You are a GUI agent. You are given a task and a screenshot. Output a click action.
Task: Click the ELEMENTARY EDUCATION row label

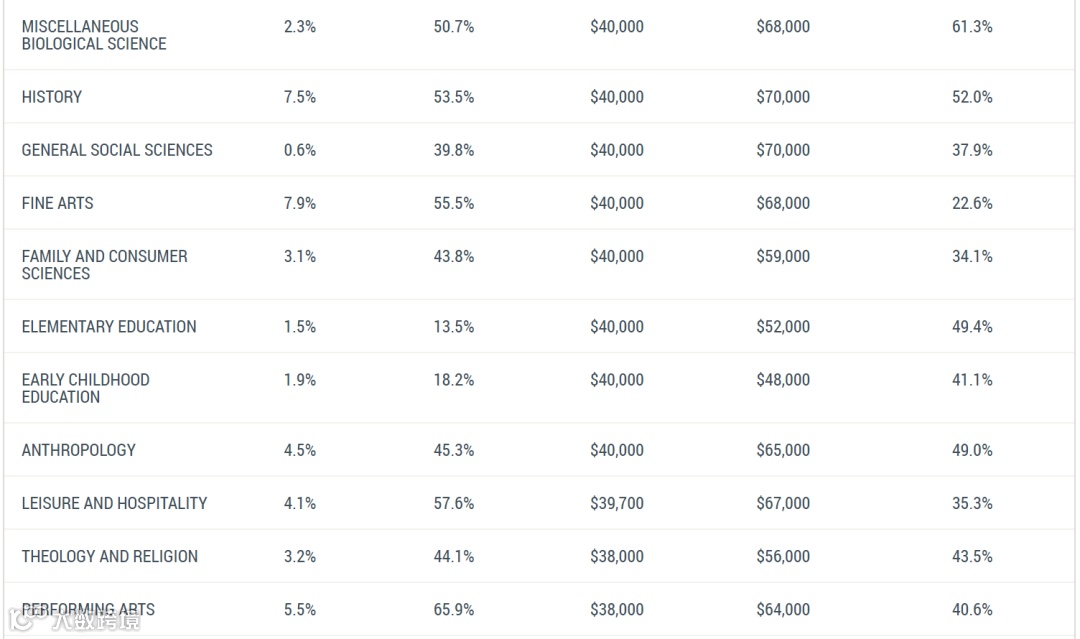click(x=109, y=326)
